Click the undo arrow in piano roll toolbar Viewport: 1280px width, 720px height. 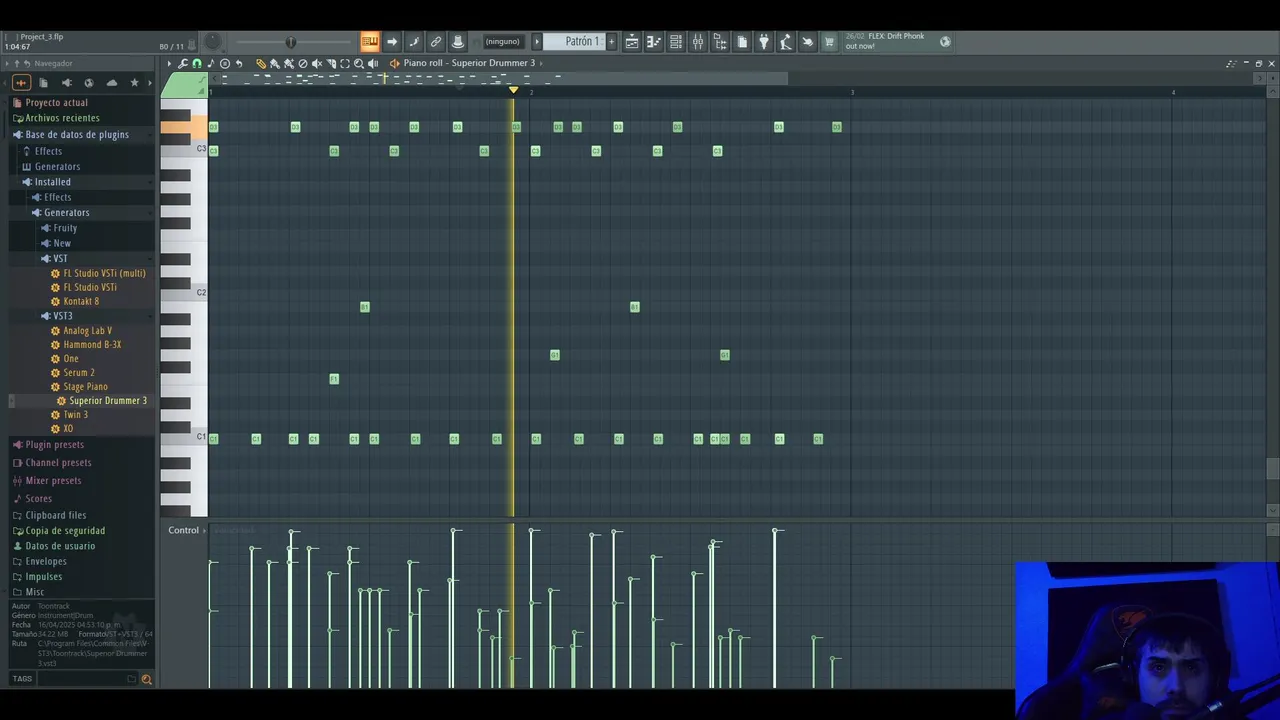pos(239,63)
